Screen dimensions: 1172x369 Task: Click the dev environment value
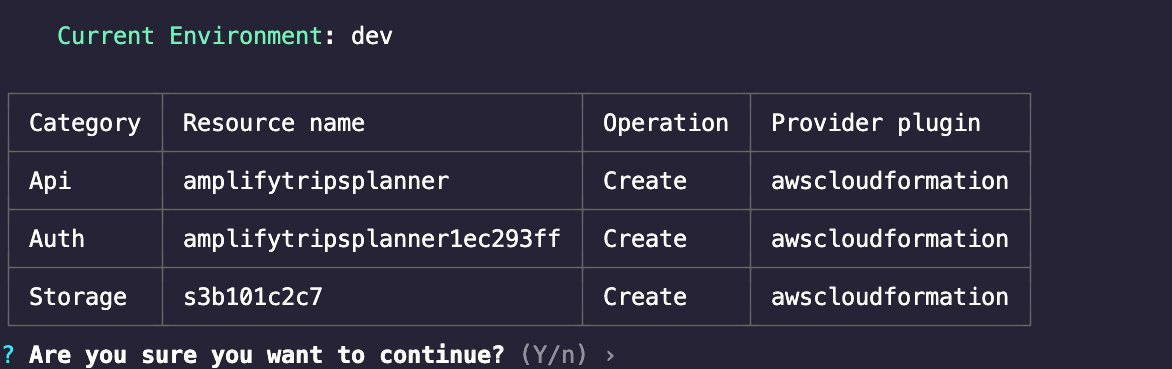(371, 36)
